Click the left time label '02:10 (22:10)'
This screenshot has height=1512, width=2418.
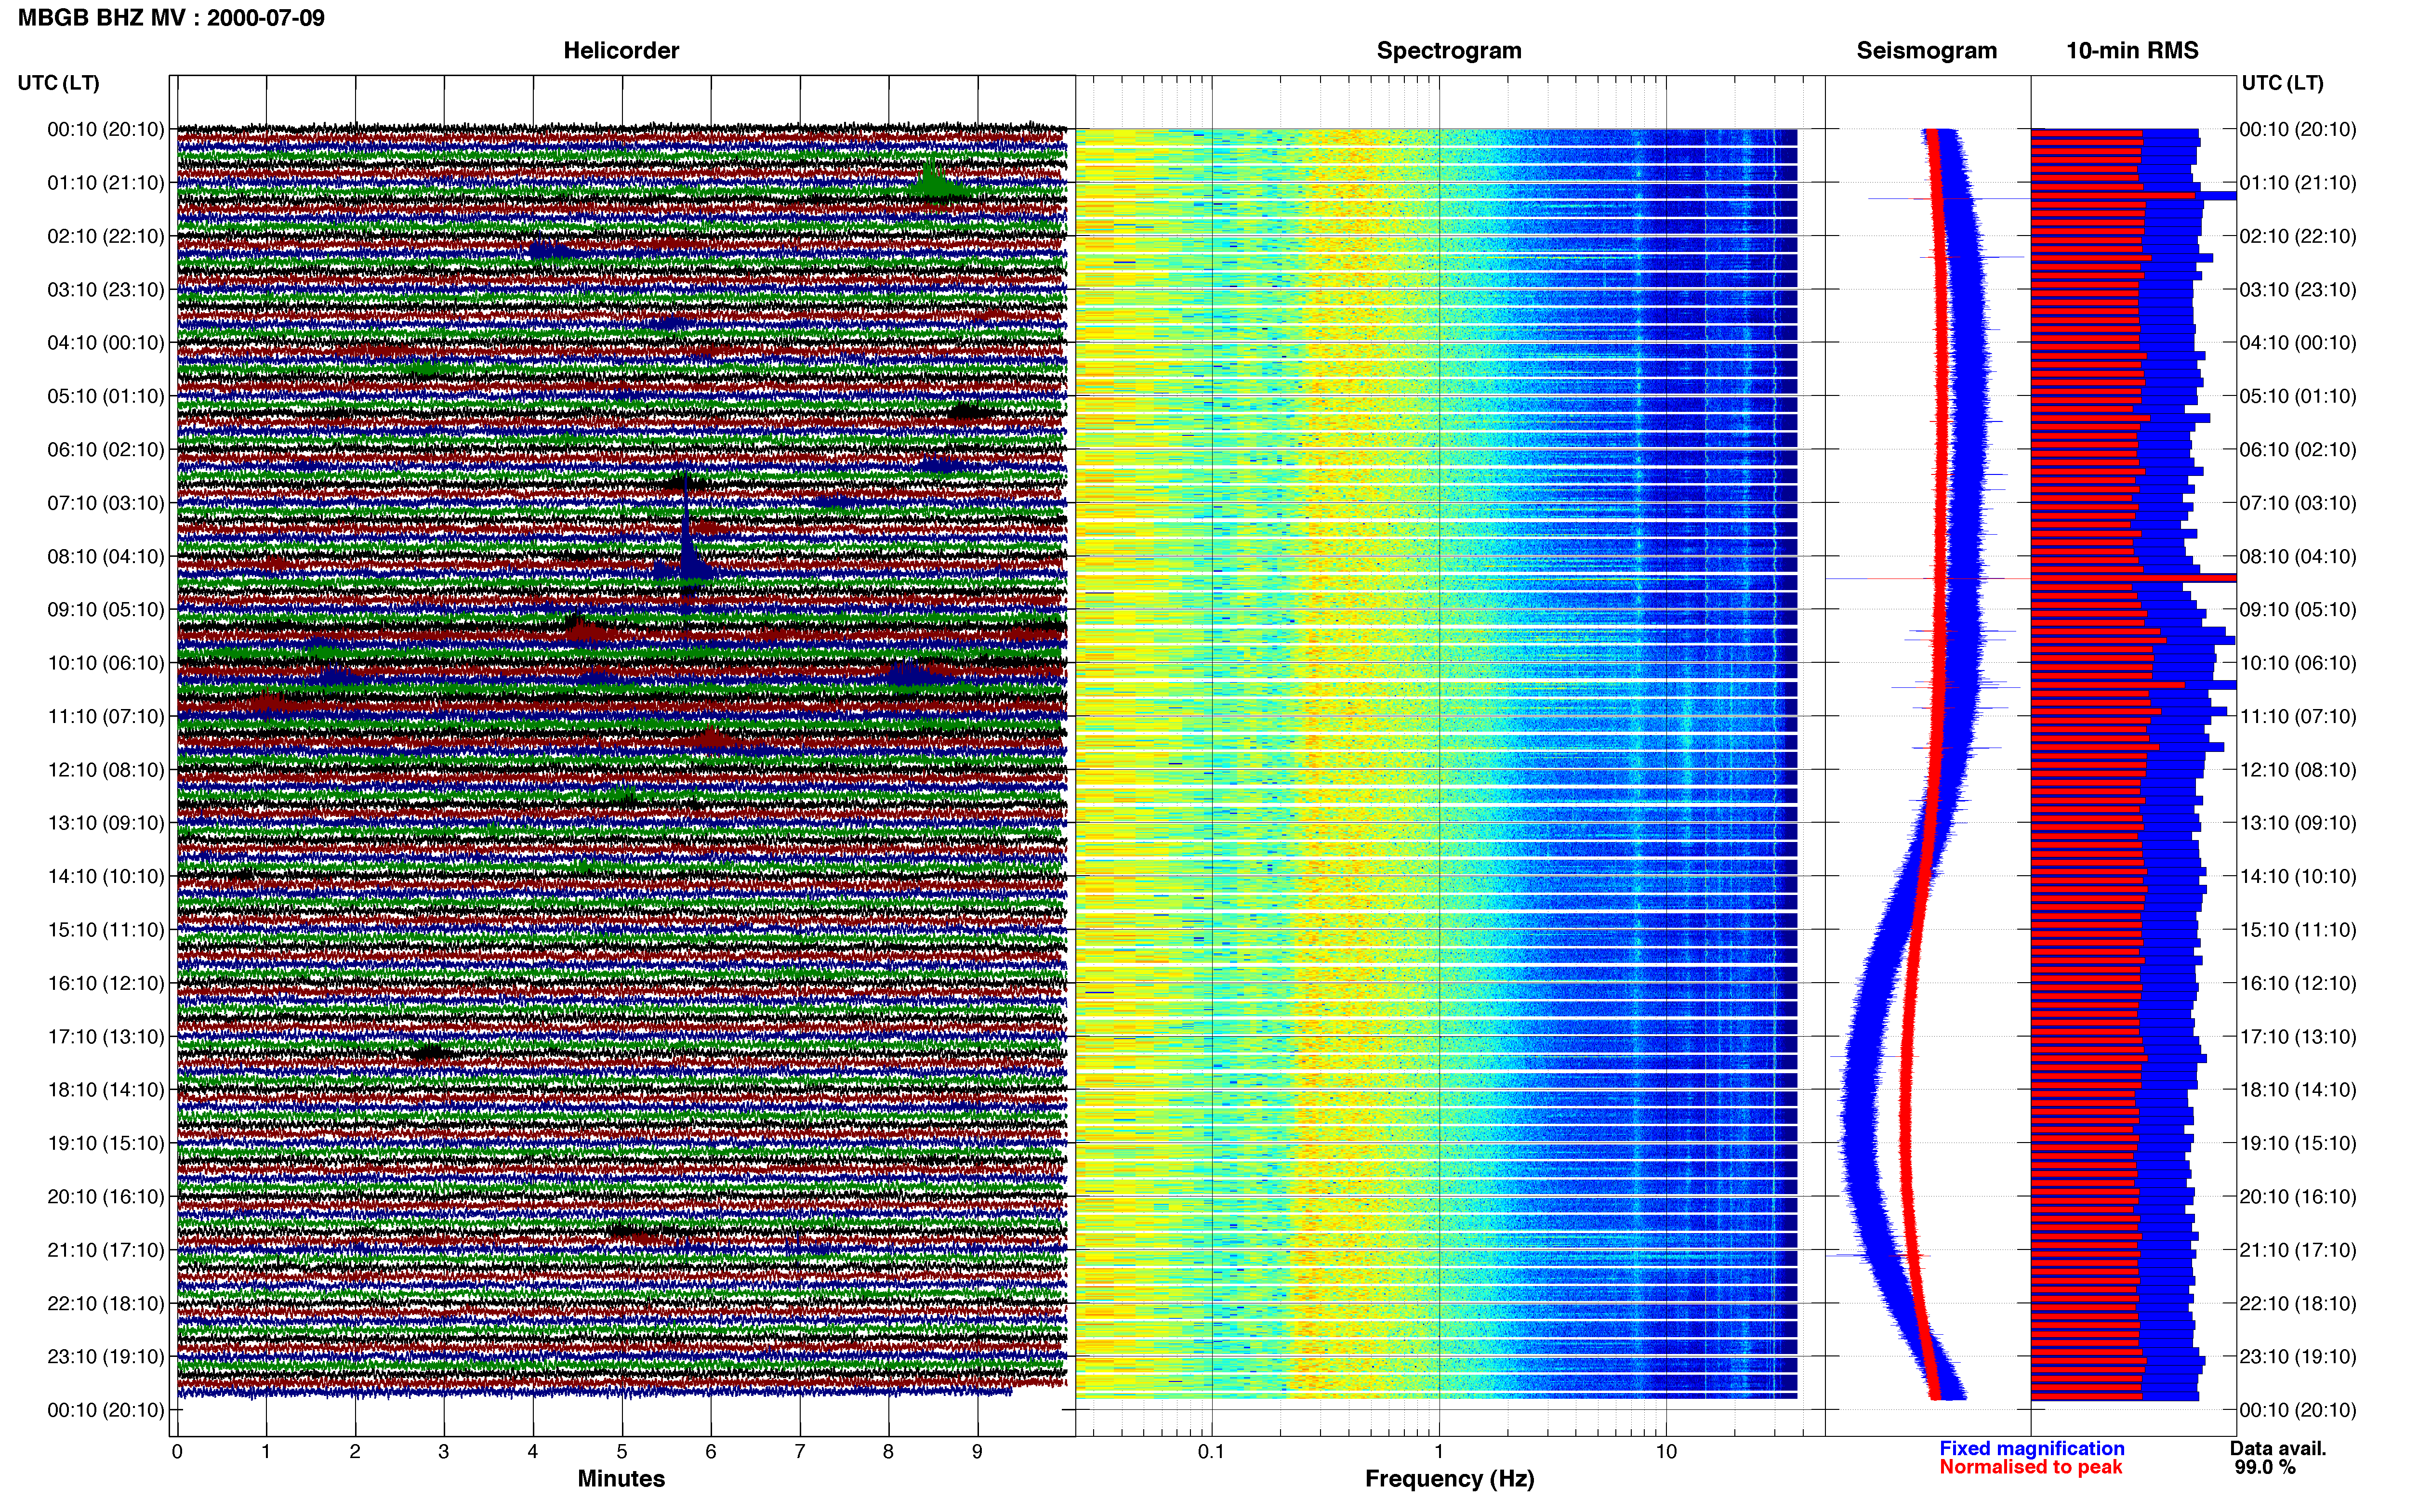coord(106,236)
